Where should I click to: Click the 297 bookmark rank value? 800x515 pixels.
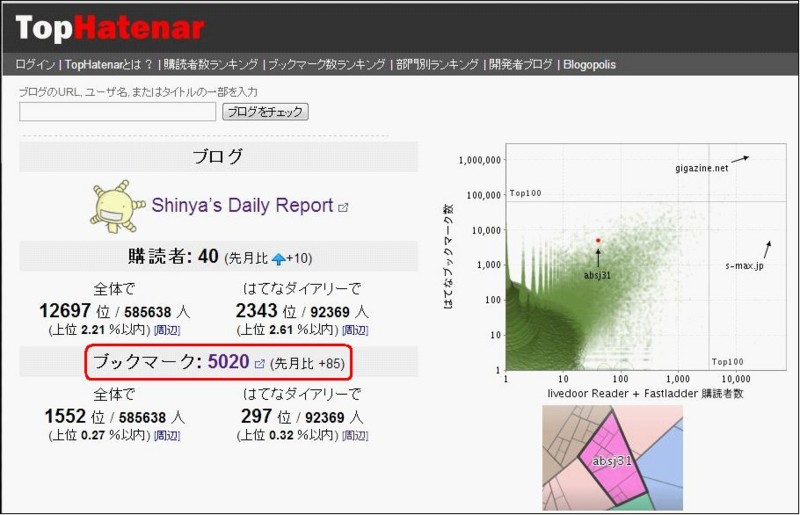pyautogui.click(x=256, y=416)
